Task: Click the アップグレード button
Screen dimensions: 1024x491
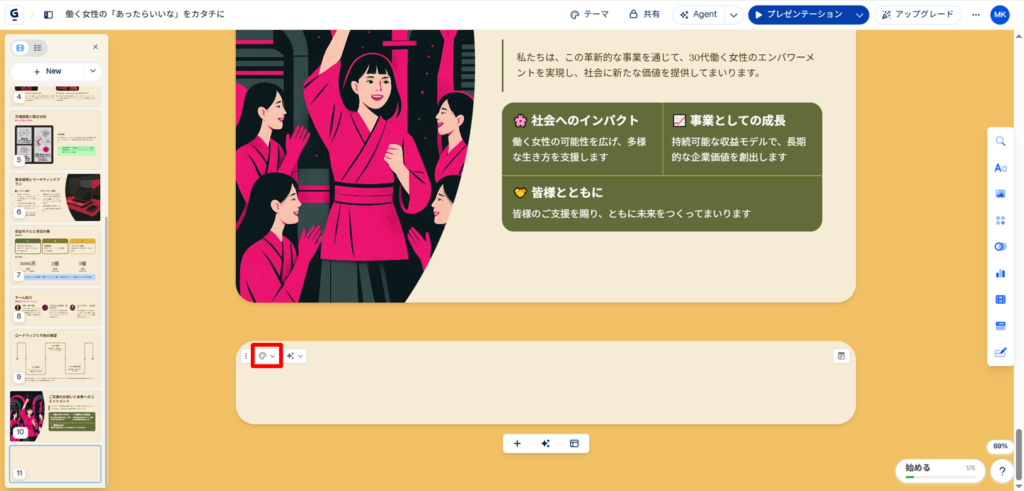Action: pyautogui.click(x=918, y=14)
